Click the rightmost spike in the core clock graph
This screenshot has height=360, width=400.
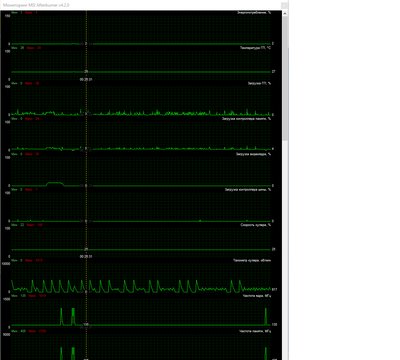tap(266, 316)
